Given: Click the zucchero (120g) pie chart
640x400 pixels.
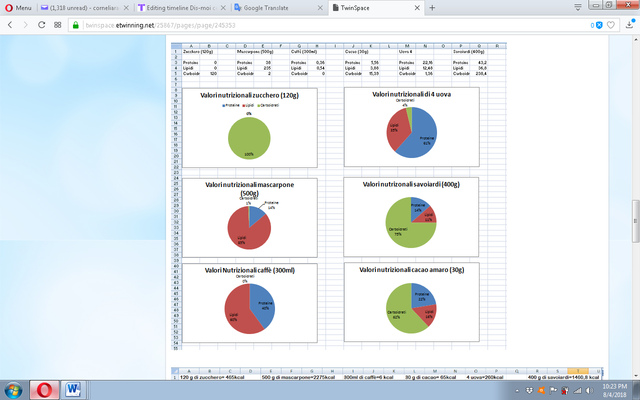Looking at the screenshot, I should (249, 138).
